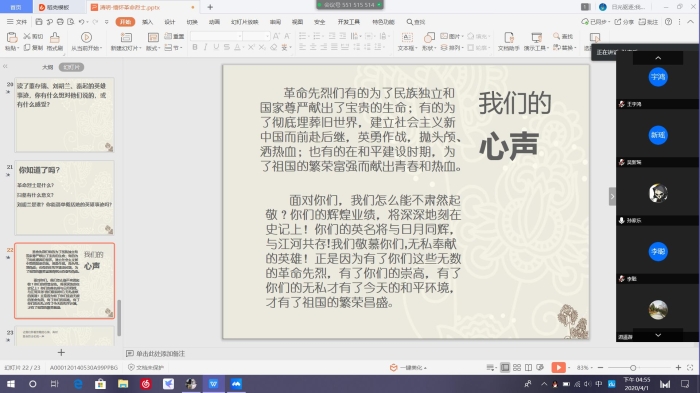
Task: Expand the font name dropdown
Action: coord(240,36)
